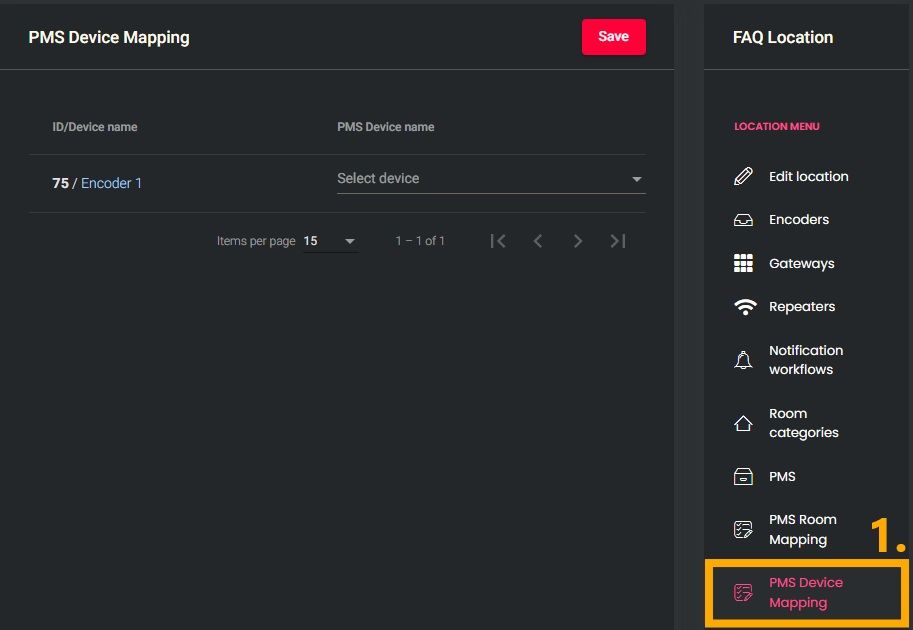
Task: Click the PMS Device Mapping checklist icon
Action: pyautogui.click(x=743, y=593)
